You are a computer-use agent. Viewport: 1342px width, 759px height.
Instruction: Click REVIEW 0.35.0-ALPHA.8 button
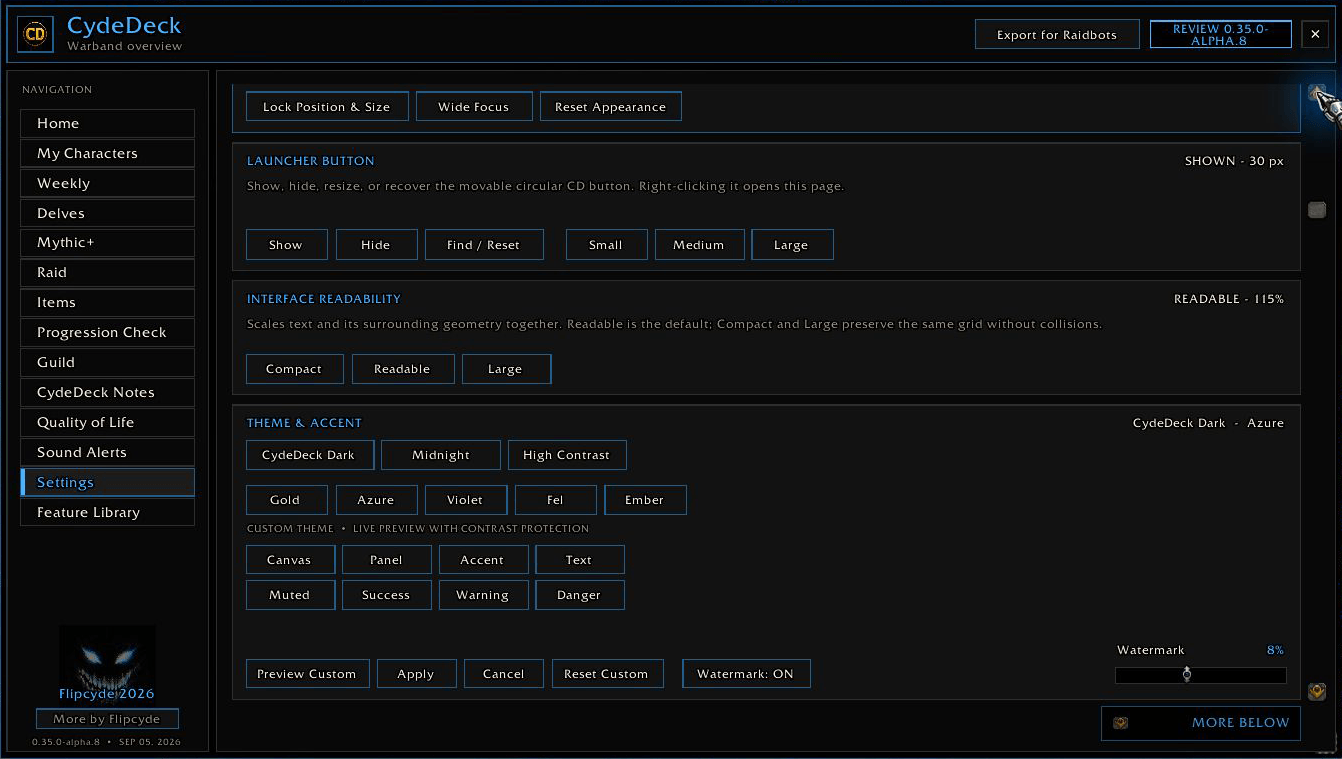(x=1220, y=35)
